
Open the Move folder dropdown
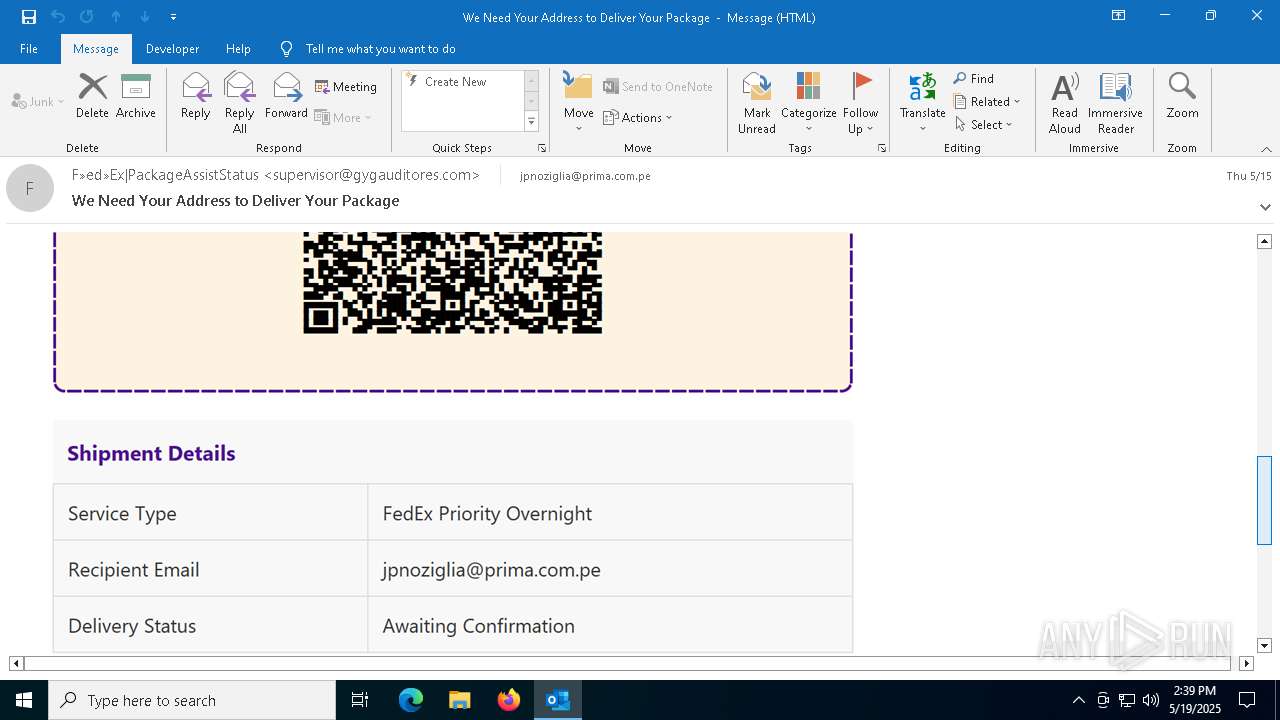point(578,102)
